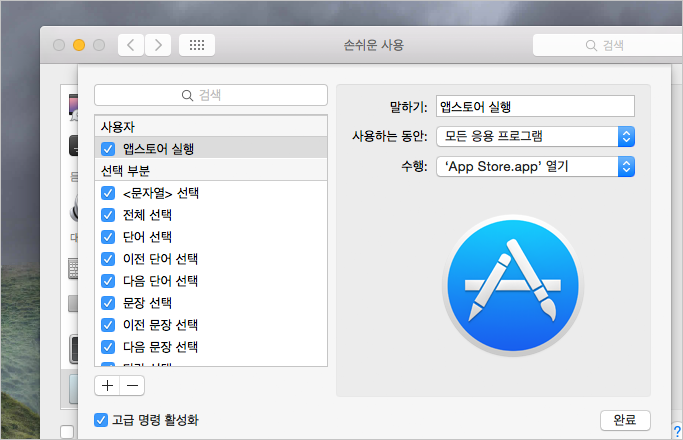Select the 전체 선택 row text
683x440 pixels.
[x=147, y=215]
